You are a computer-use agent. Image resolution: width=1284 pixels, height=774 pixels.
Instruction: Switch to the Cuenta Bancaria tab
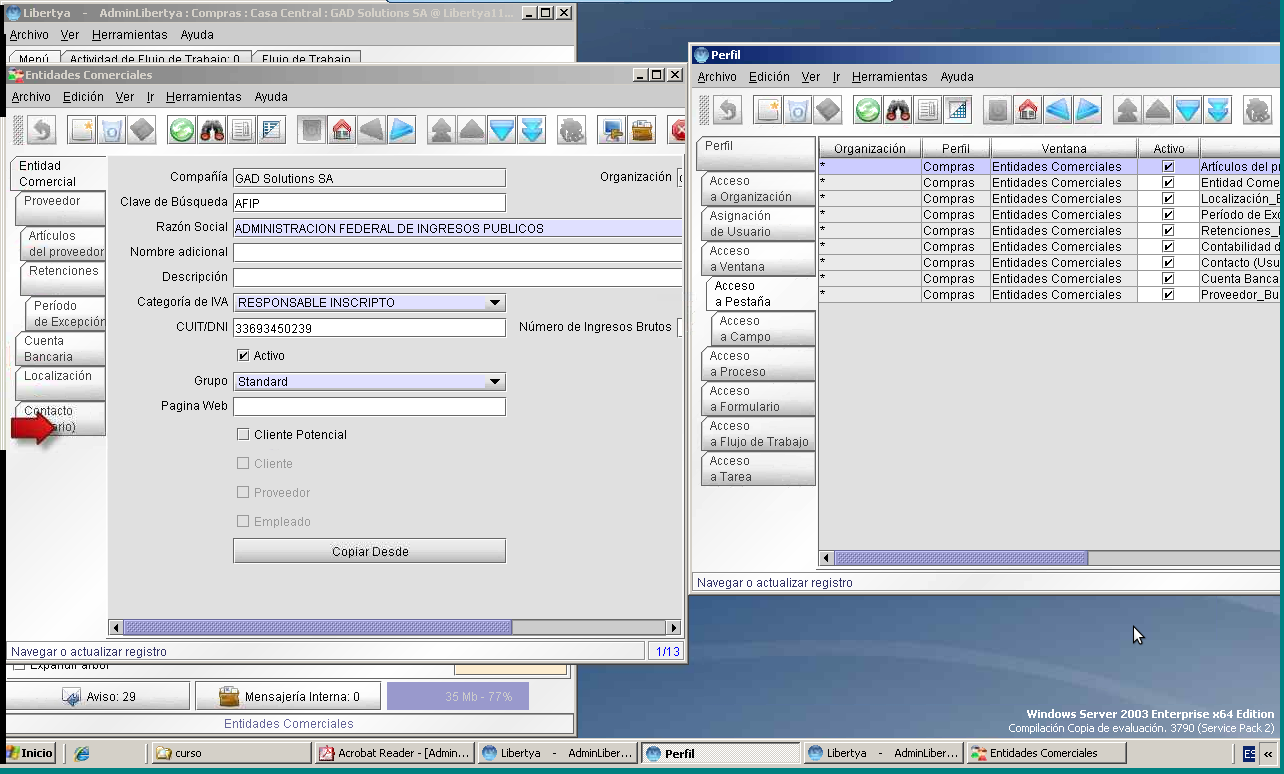tap(60, 349)
